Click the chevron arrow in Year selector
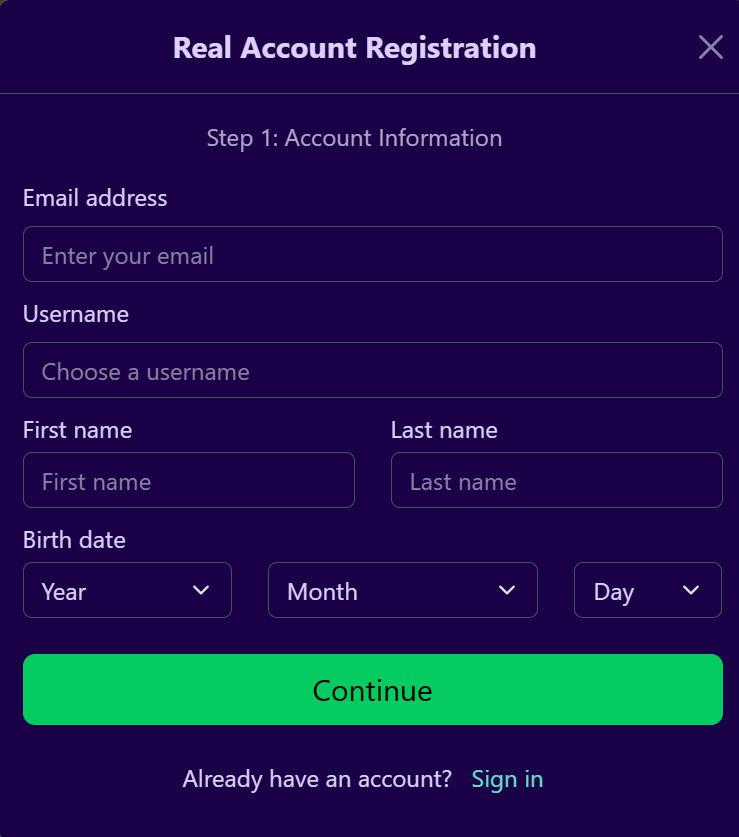This screenshot has width=739, height=837. point(201,590)
